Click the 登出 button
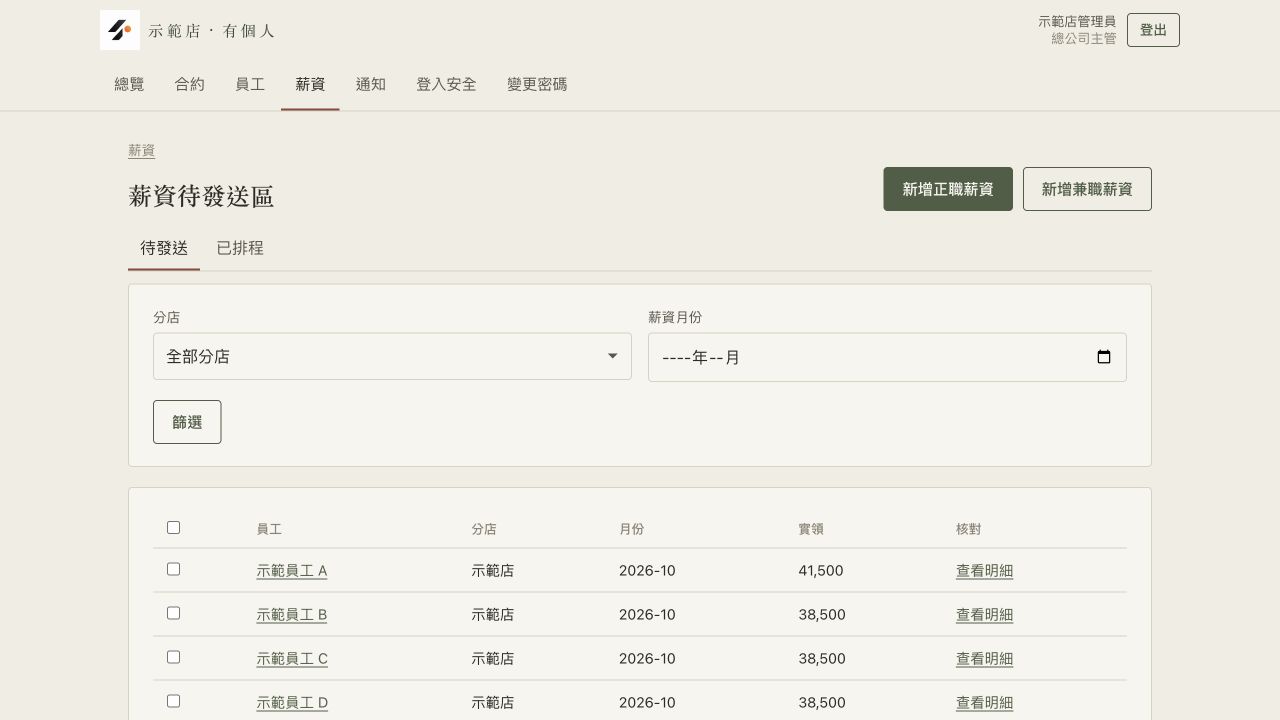The height and width of the screenshot is (720, 1280). 1153,30
